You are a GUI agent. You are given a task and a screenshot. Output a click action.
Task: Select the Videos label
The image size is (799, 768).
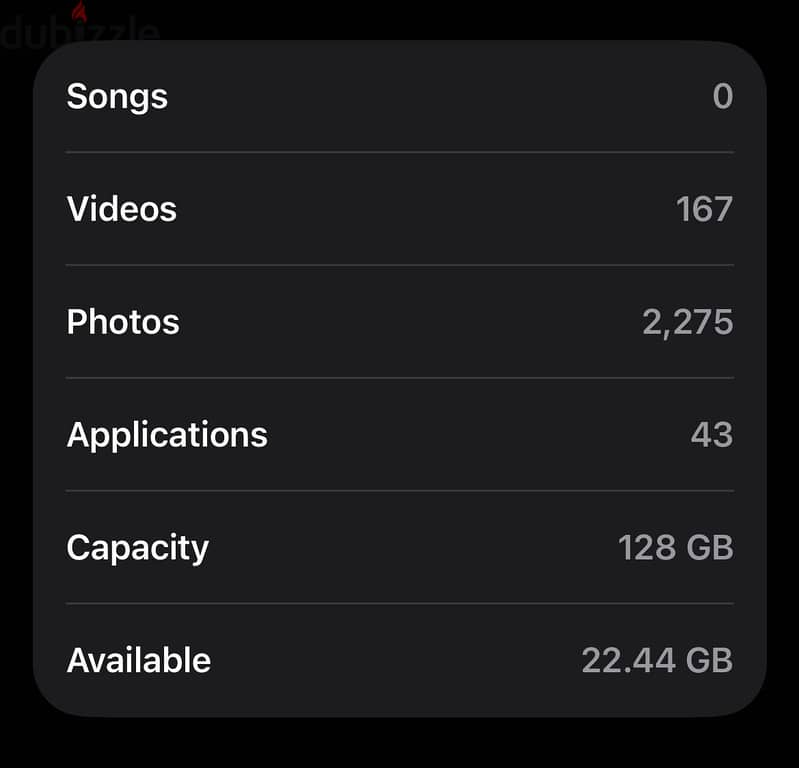122,209
